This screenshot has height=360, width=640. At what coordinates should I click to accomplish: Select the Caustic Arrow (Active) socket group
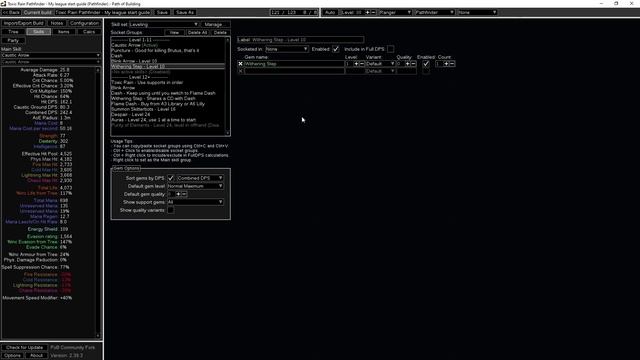(168, 45)
